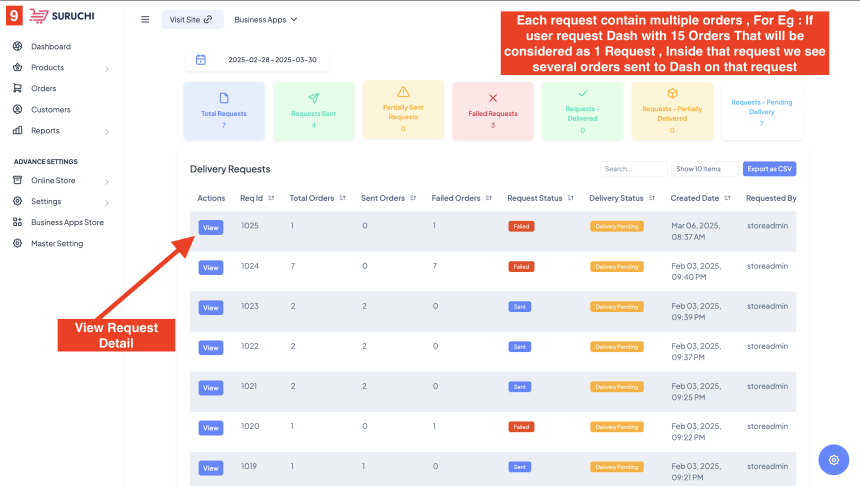
Task: Click the hamburger menu icon in header
Action: pyautogui.click(x=145, y=19)
